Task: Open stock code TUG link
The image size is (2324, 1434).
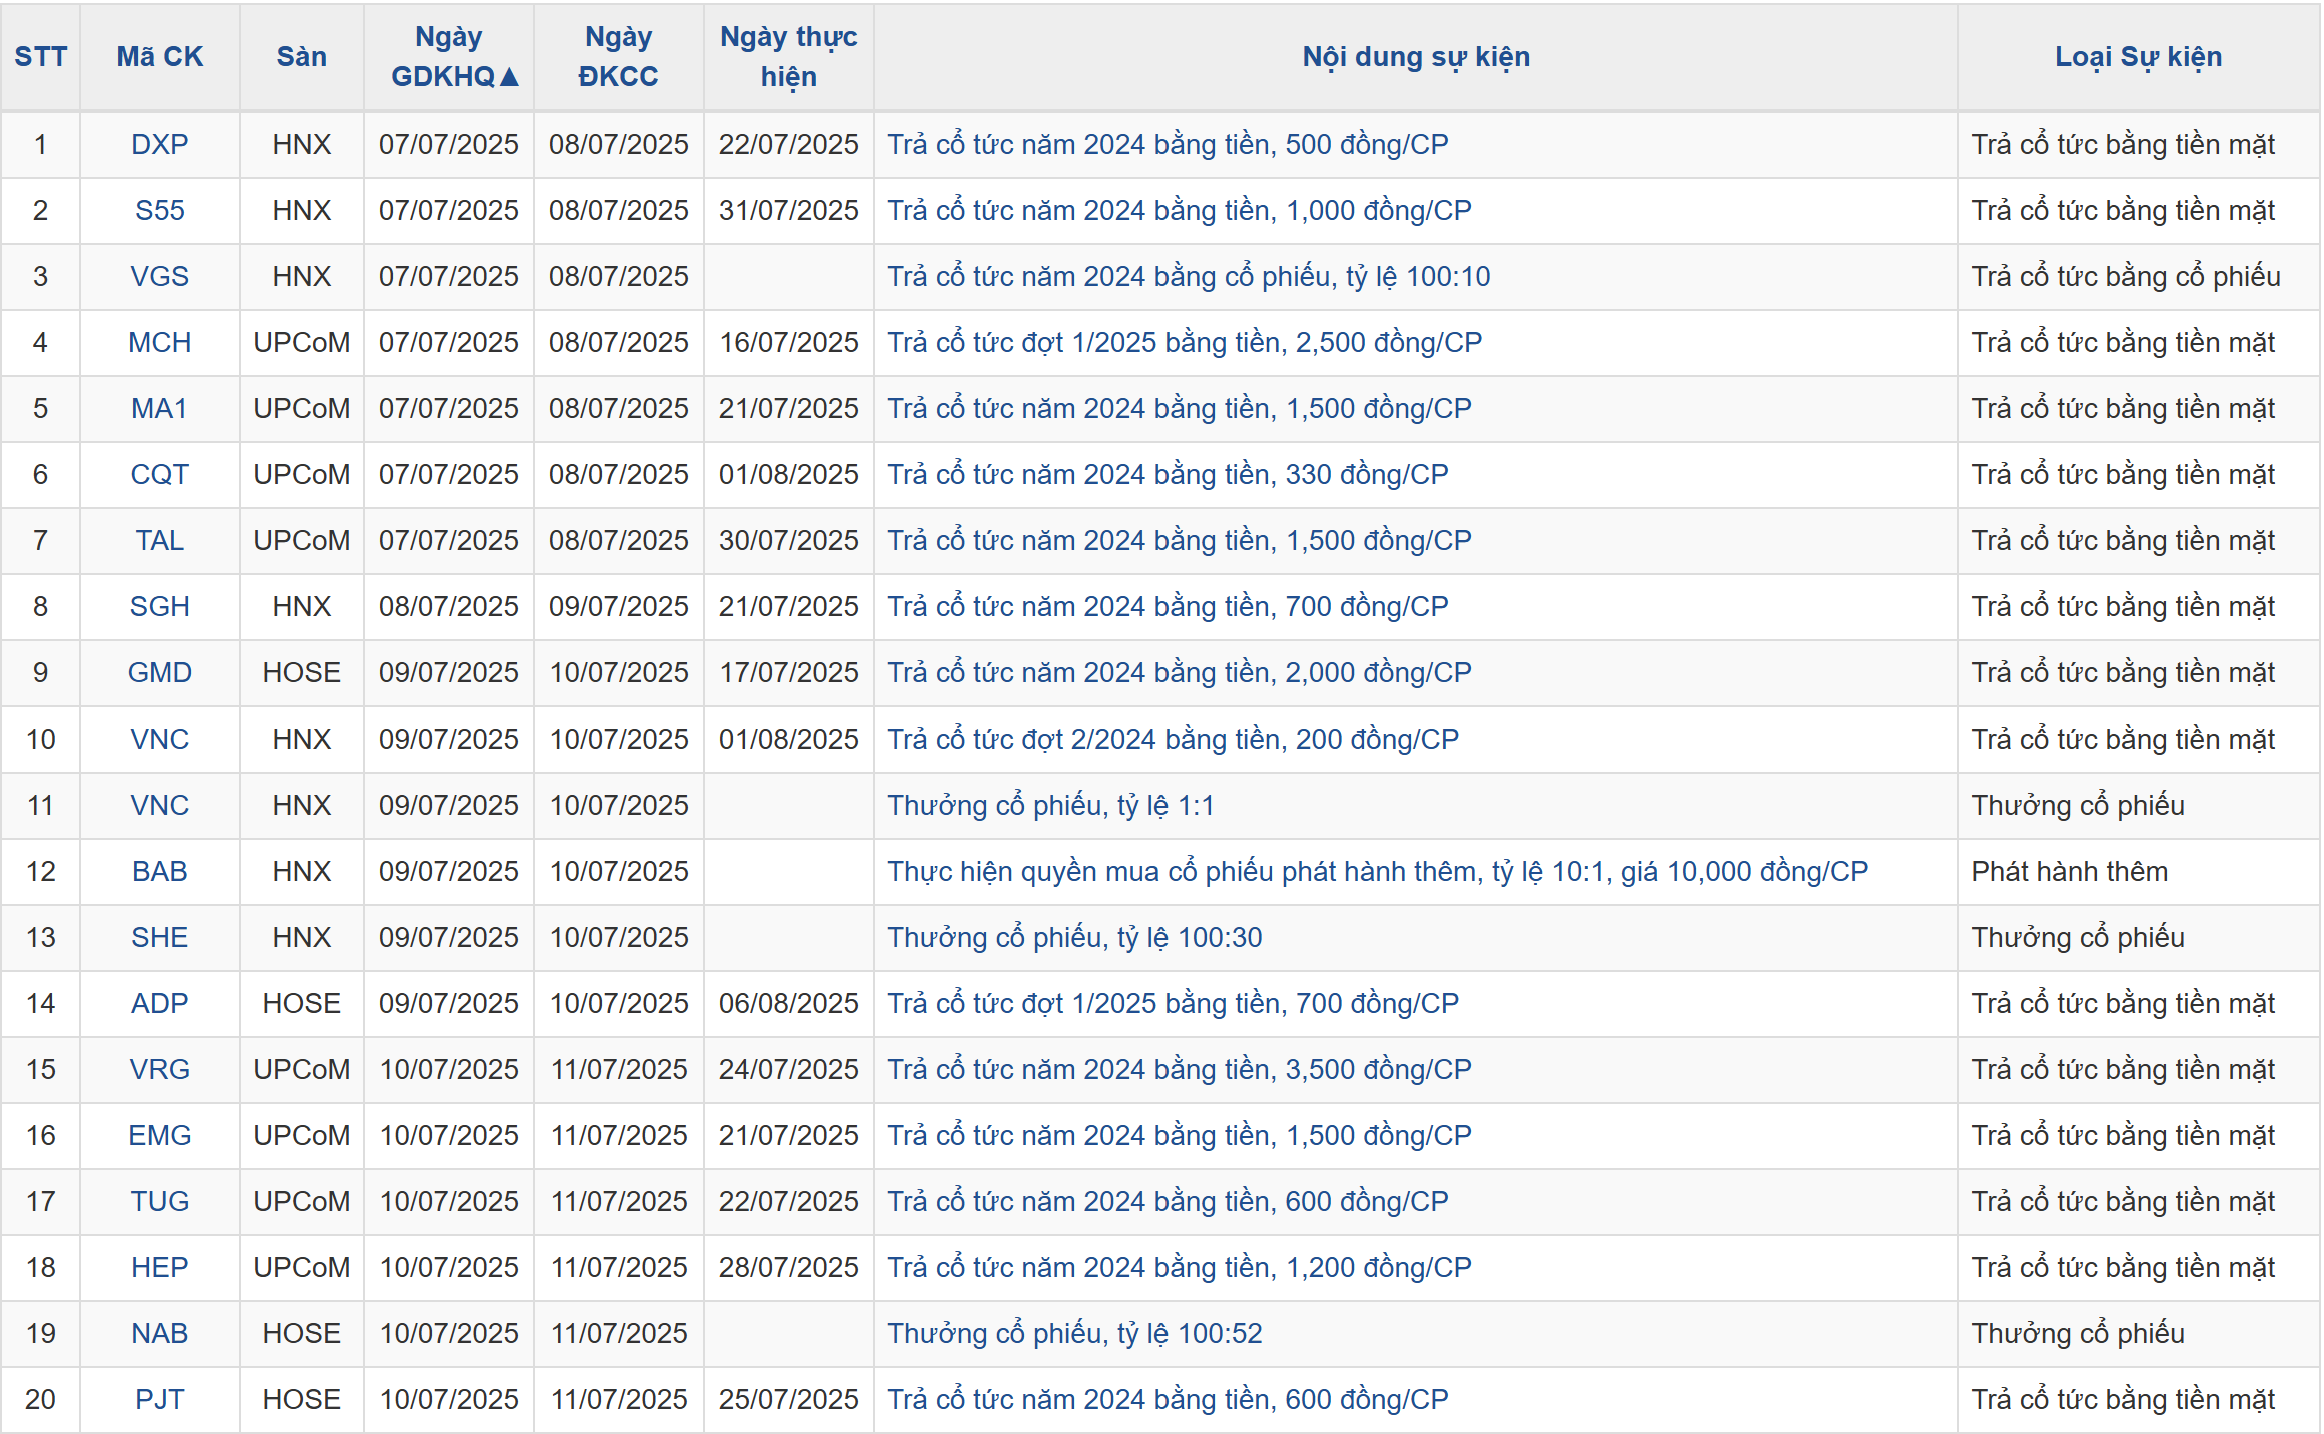Action: (x=160, y=1202)
